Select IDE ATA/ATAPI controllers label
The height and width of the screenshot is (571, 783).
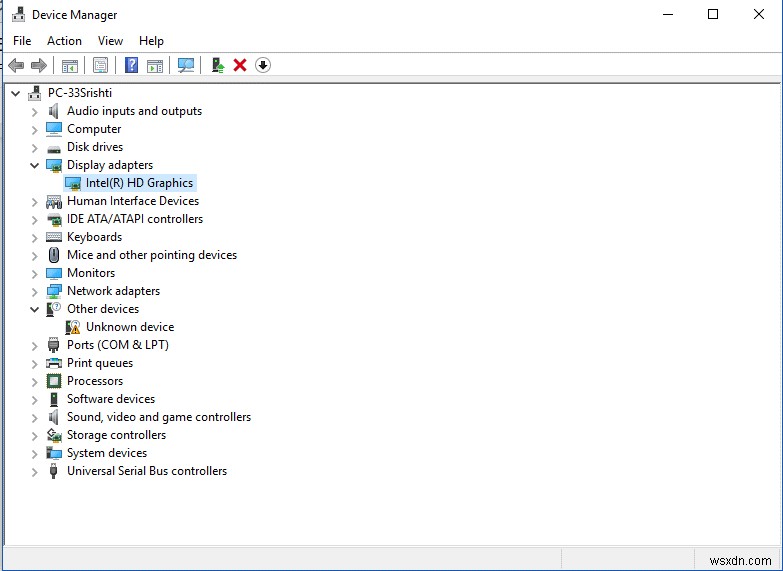(x=135, y=219)
